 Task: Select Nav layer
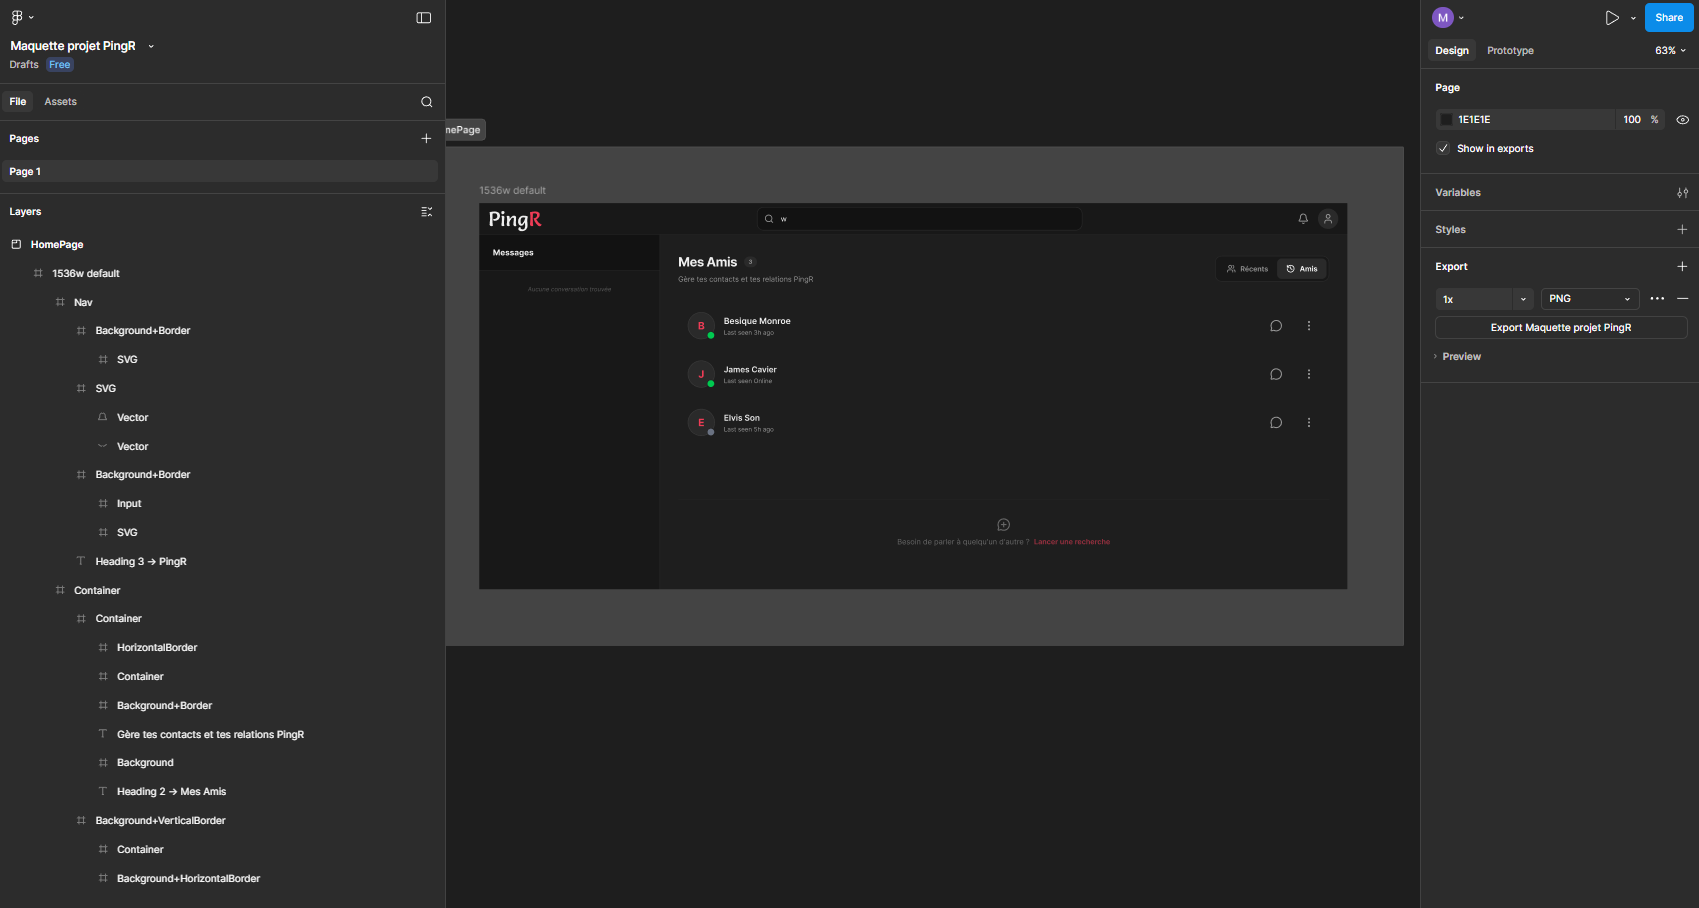[83, 303]
